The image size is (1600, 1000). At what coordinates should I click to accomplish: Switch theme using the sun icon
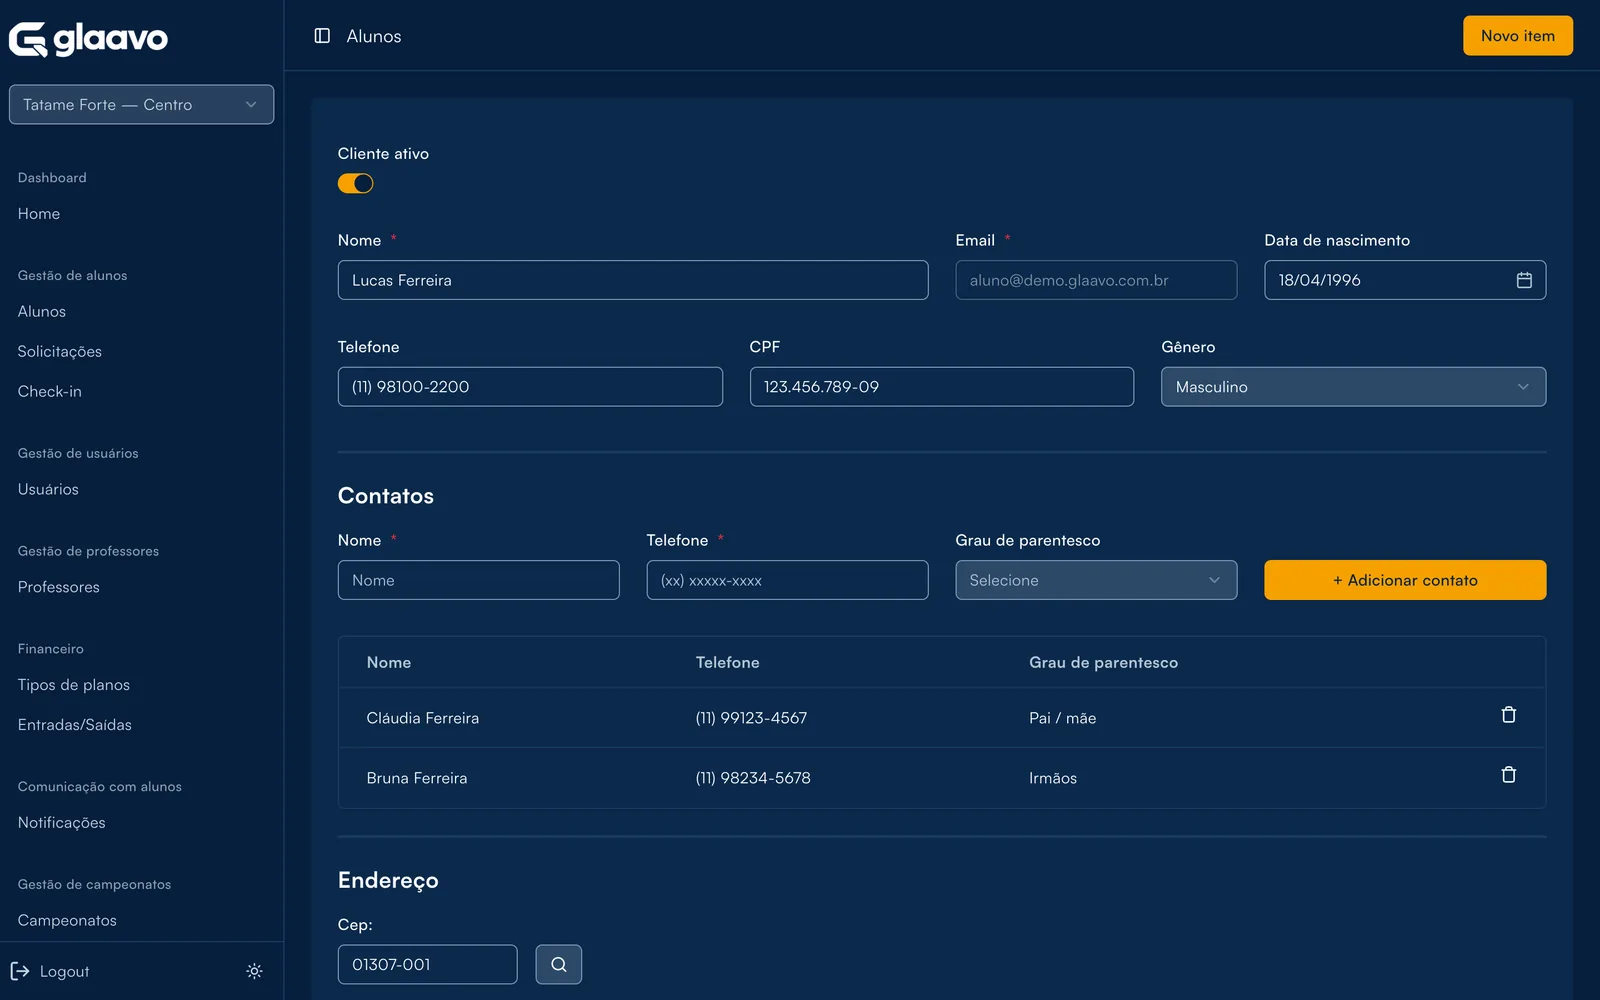(x=254, y=971)
